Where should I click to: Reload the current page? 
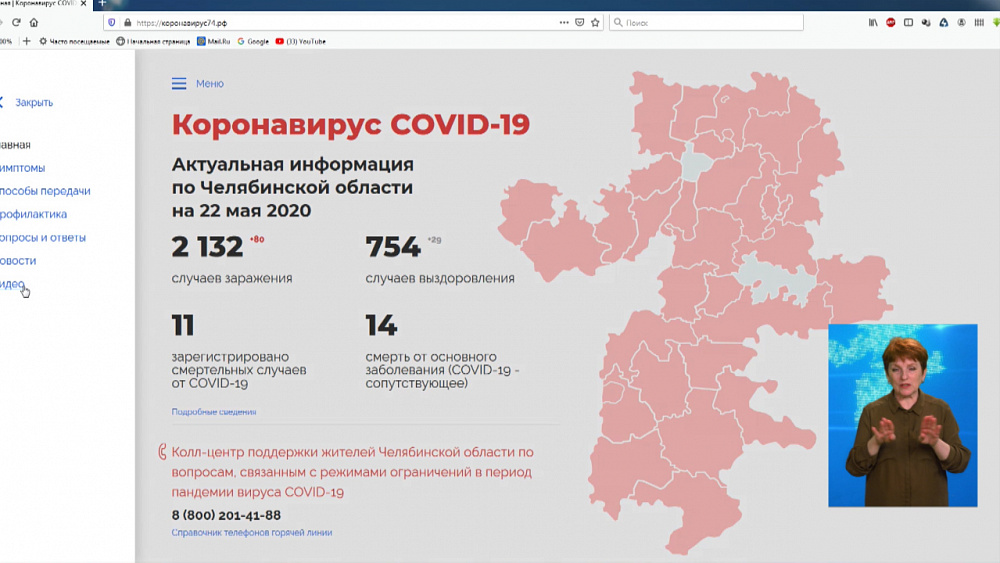16,22
